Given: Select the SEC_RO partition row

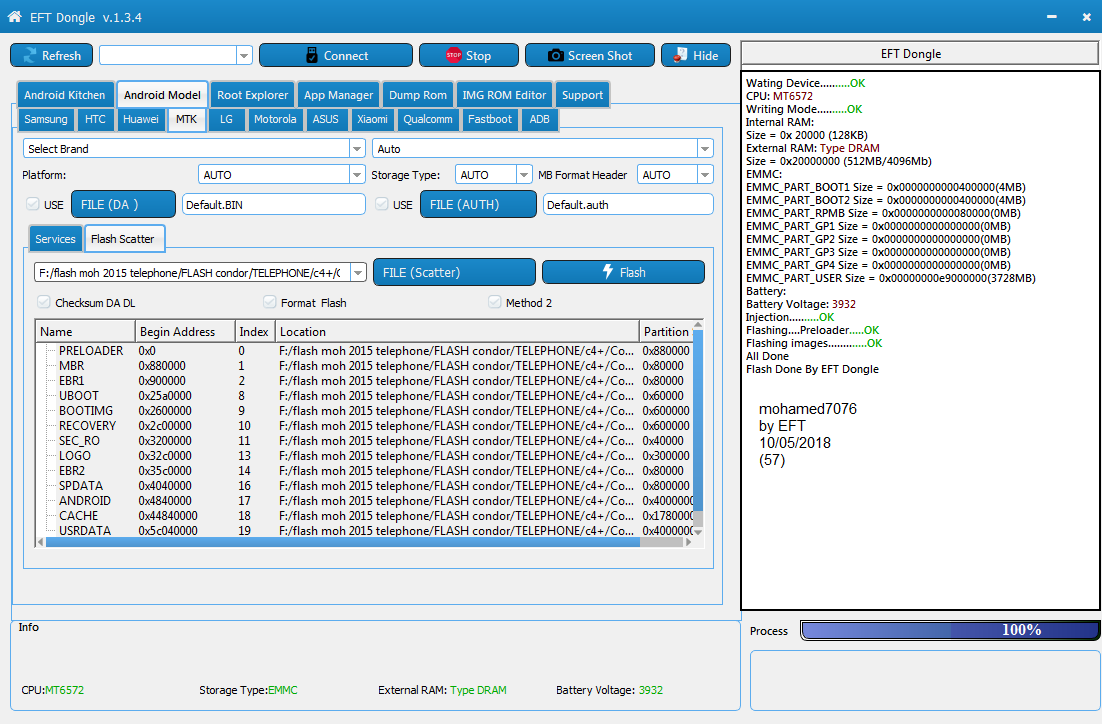Looking at the screenshot, I should tap(364, 441).
